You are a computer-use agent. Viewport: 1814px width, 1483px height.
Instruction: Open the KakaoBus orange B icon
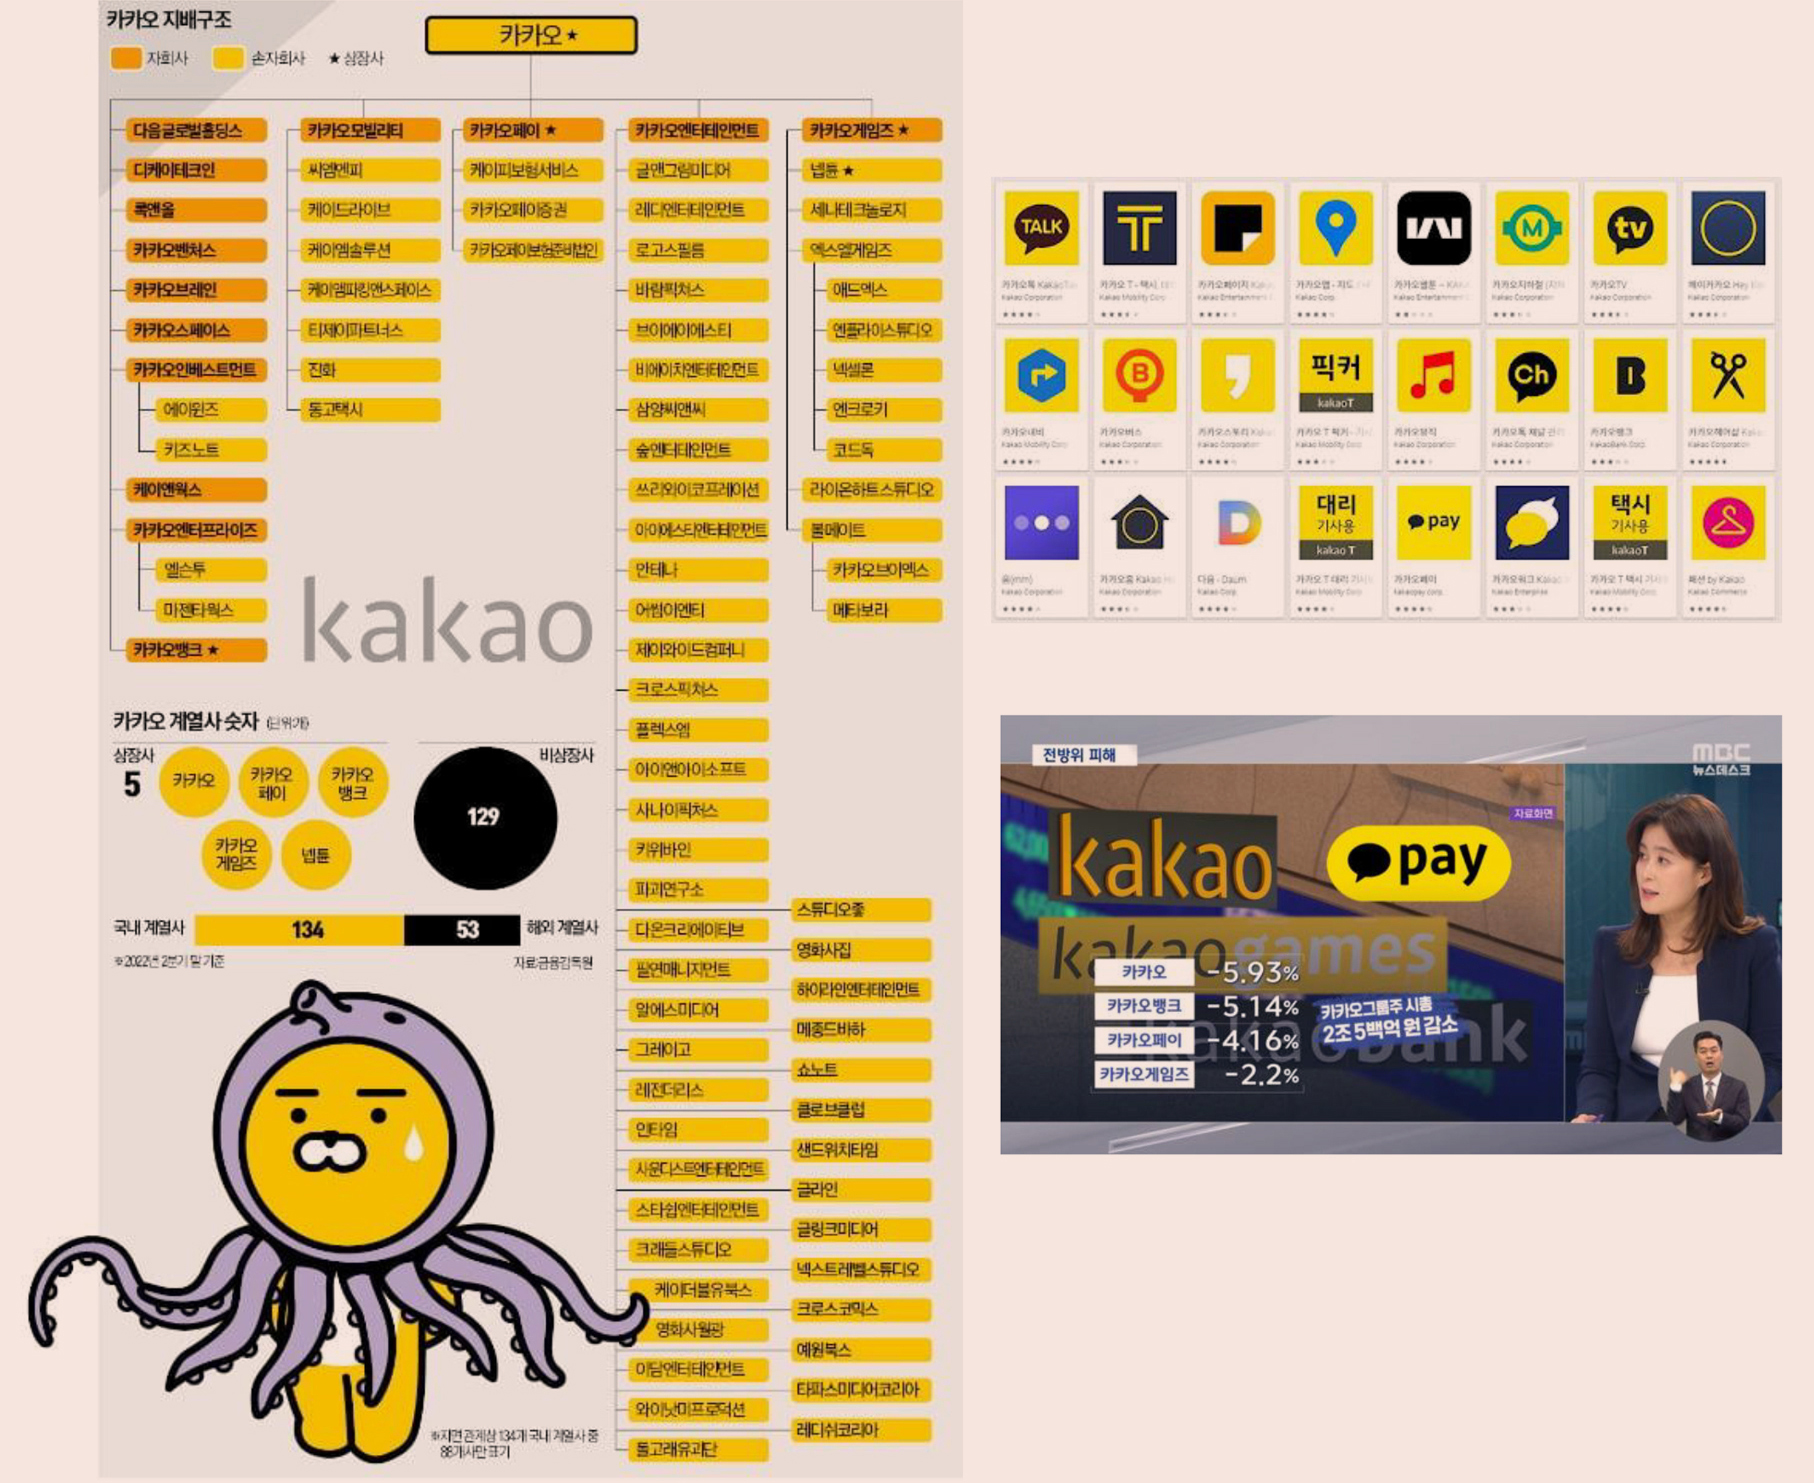(x=1139, y=375)
